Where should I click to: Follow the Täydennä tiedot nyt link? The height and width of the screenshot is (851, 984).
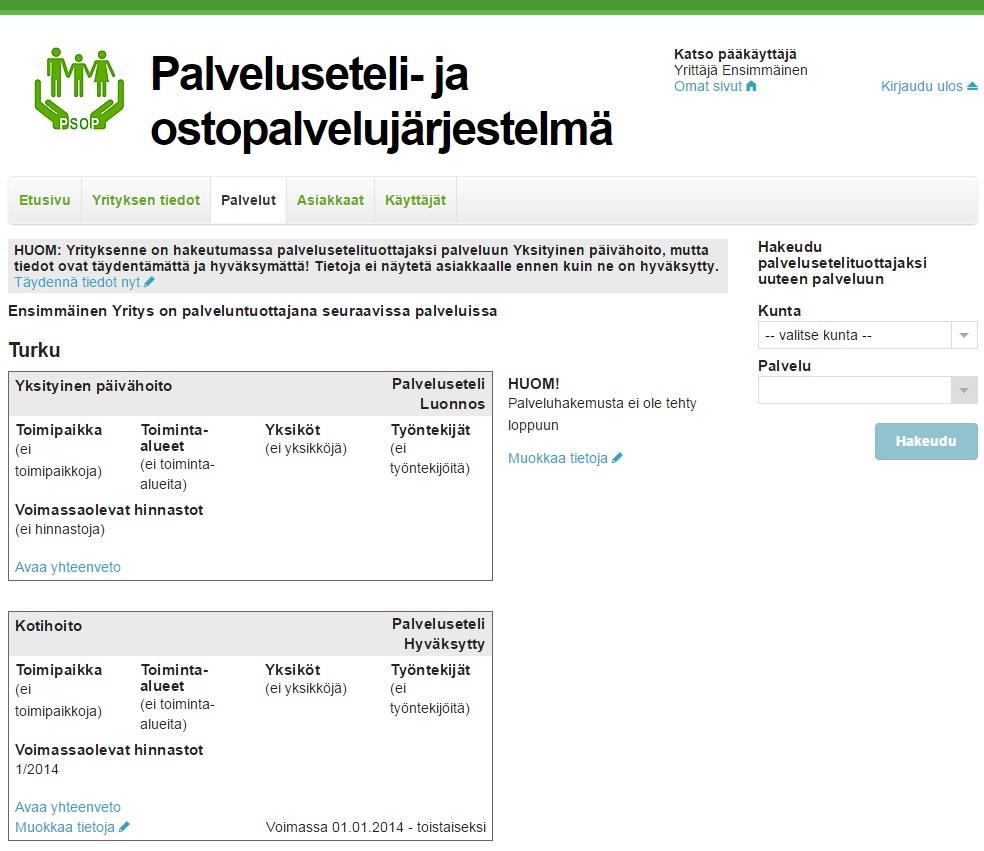click(x=77, y=282)
